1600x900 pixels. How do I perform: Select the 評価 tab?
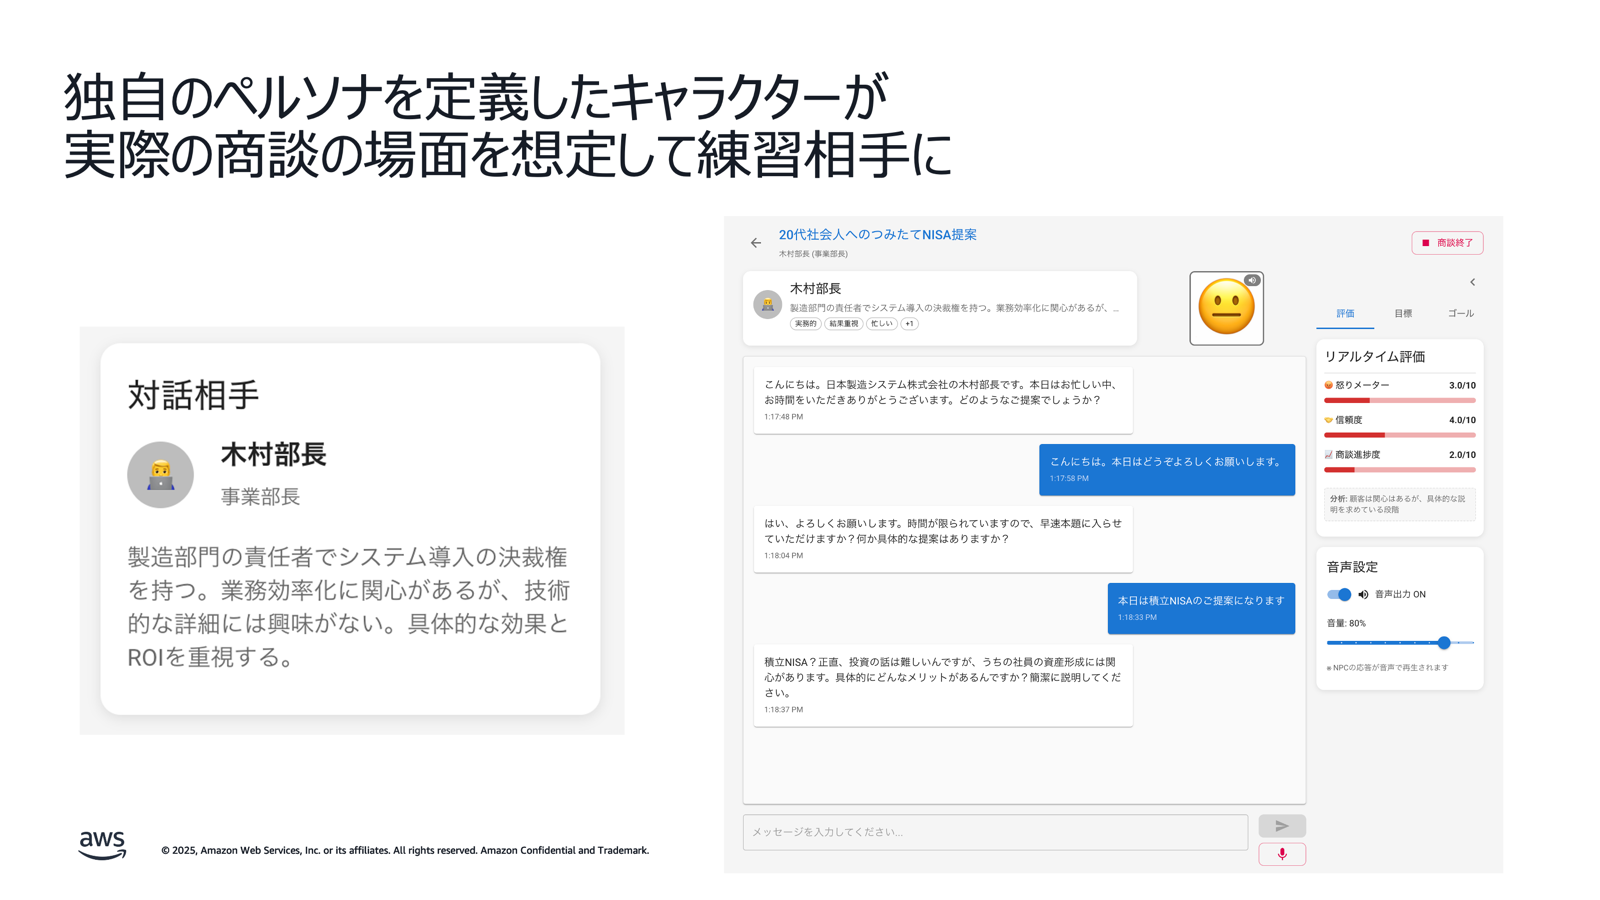[1345, 314]
